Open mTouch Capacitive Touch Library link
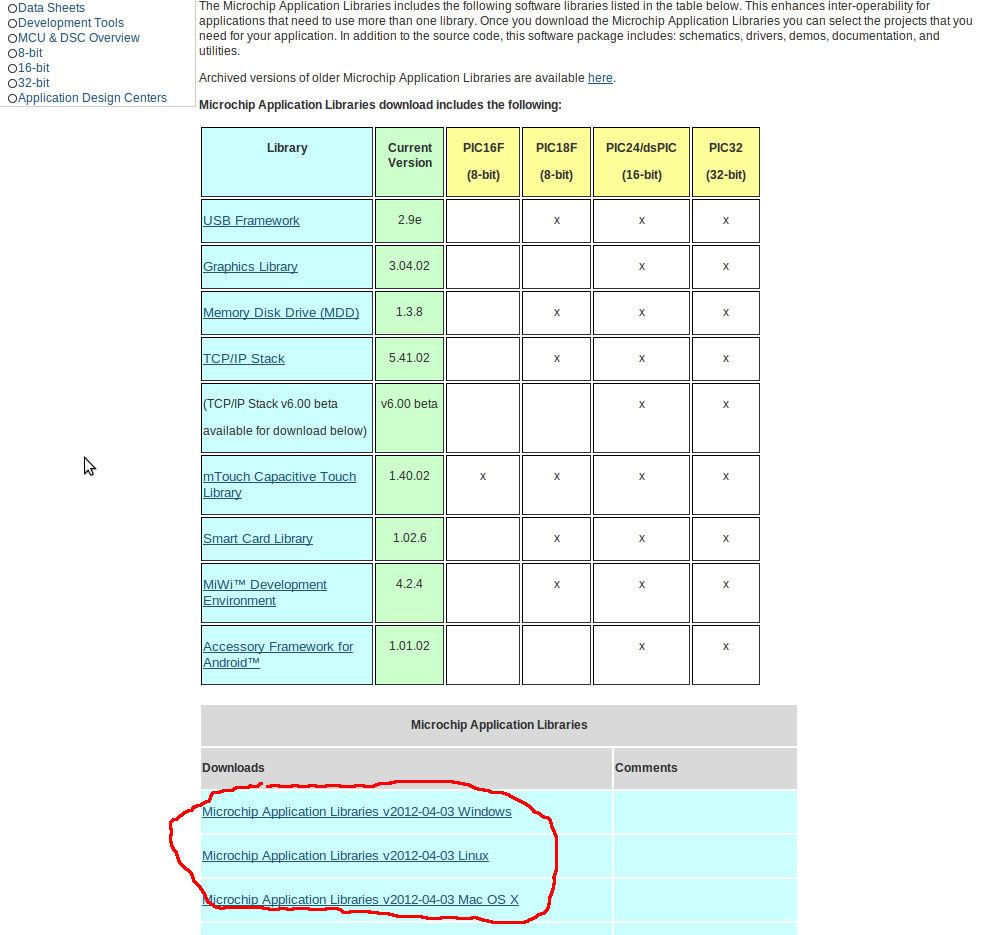996x935 pixels. coord(279,485)
